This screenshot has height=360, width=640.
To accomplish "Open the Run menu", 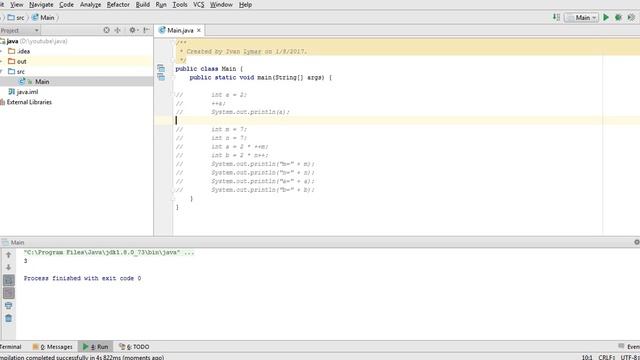I will 161,4.
